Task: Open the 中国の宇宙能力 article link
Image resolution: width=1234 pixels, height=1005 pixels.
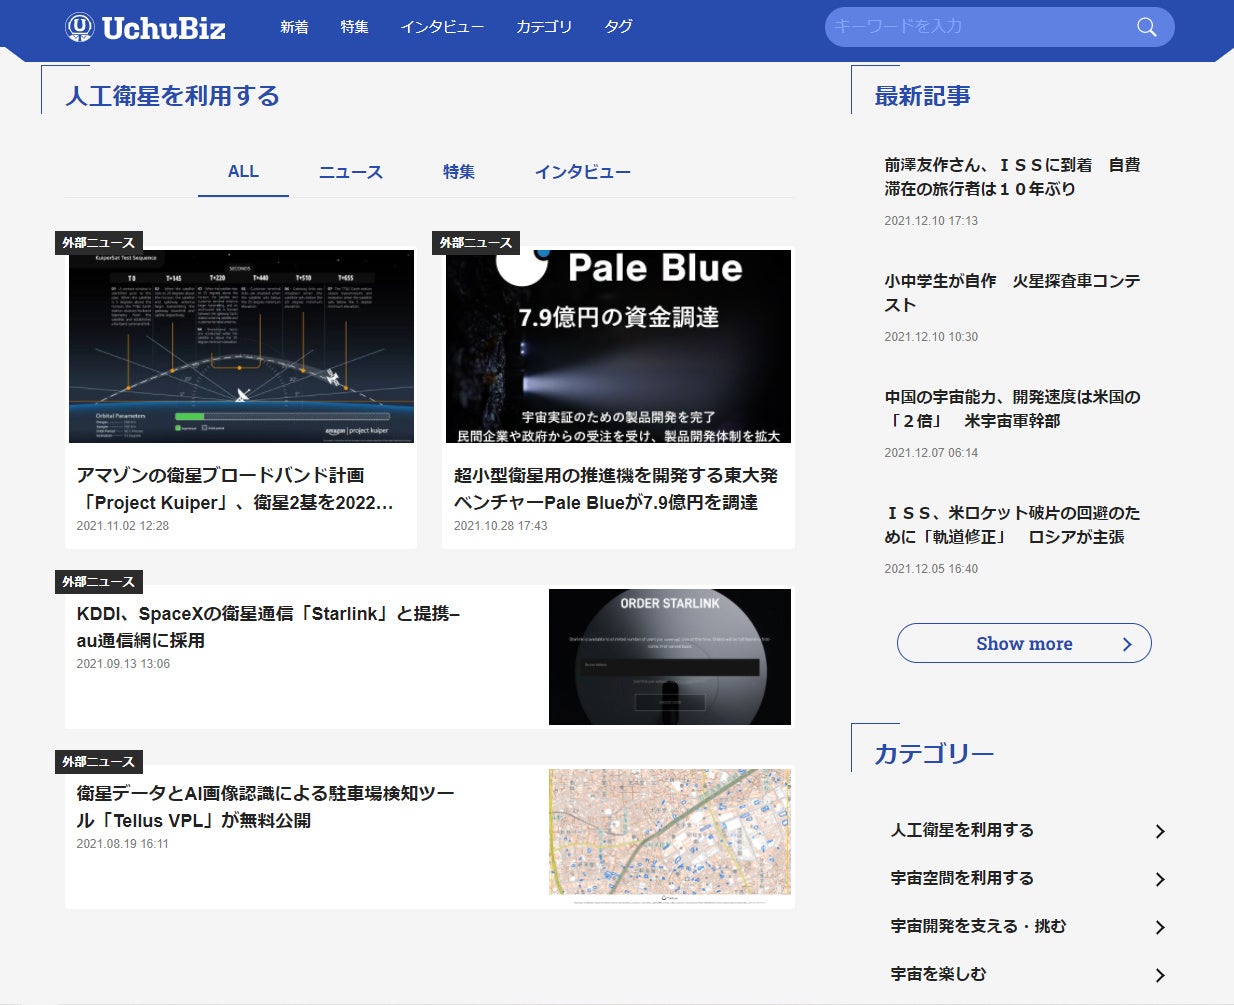Action: coord(1012,409)
